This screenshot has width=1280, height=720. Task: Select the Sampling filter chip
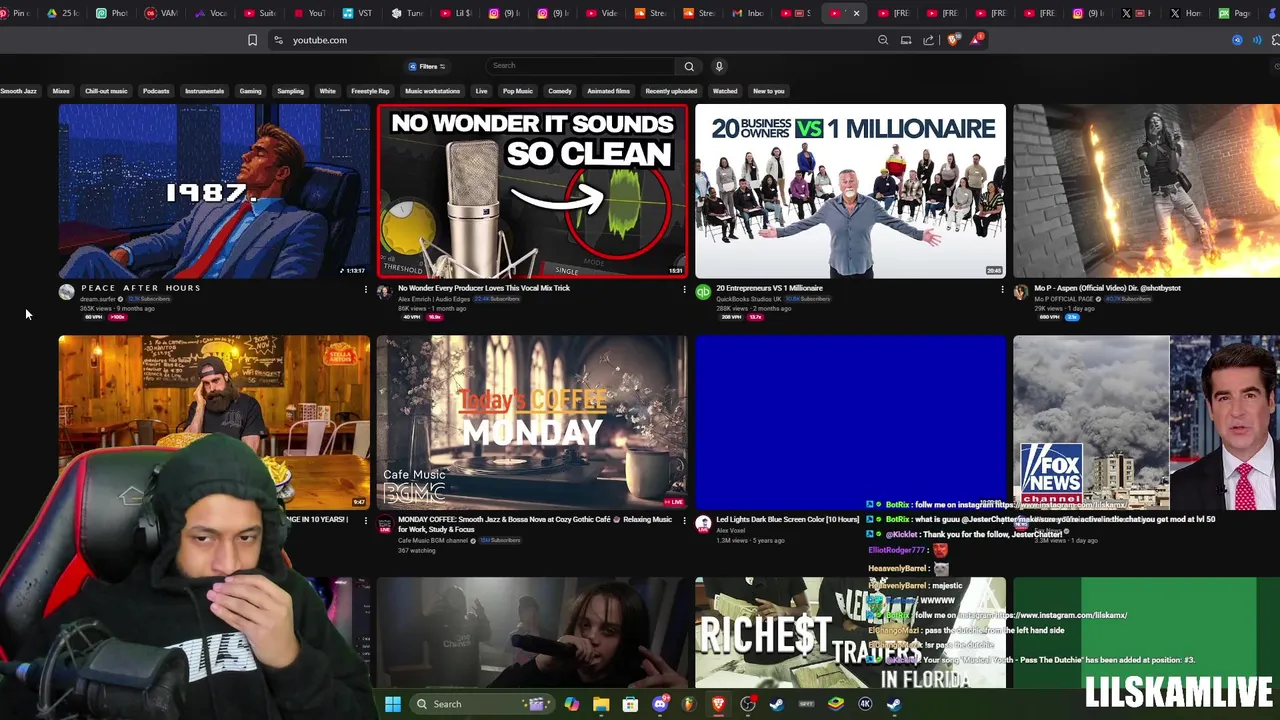coord(290,91)
